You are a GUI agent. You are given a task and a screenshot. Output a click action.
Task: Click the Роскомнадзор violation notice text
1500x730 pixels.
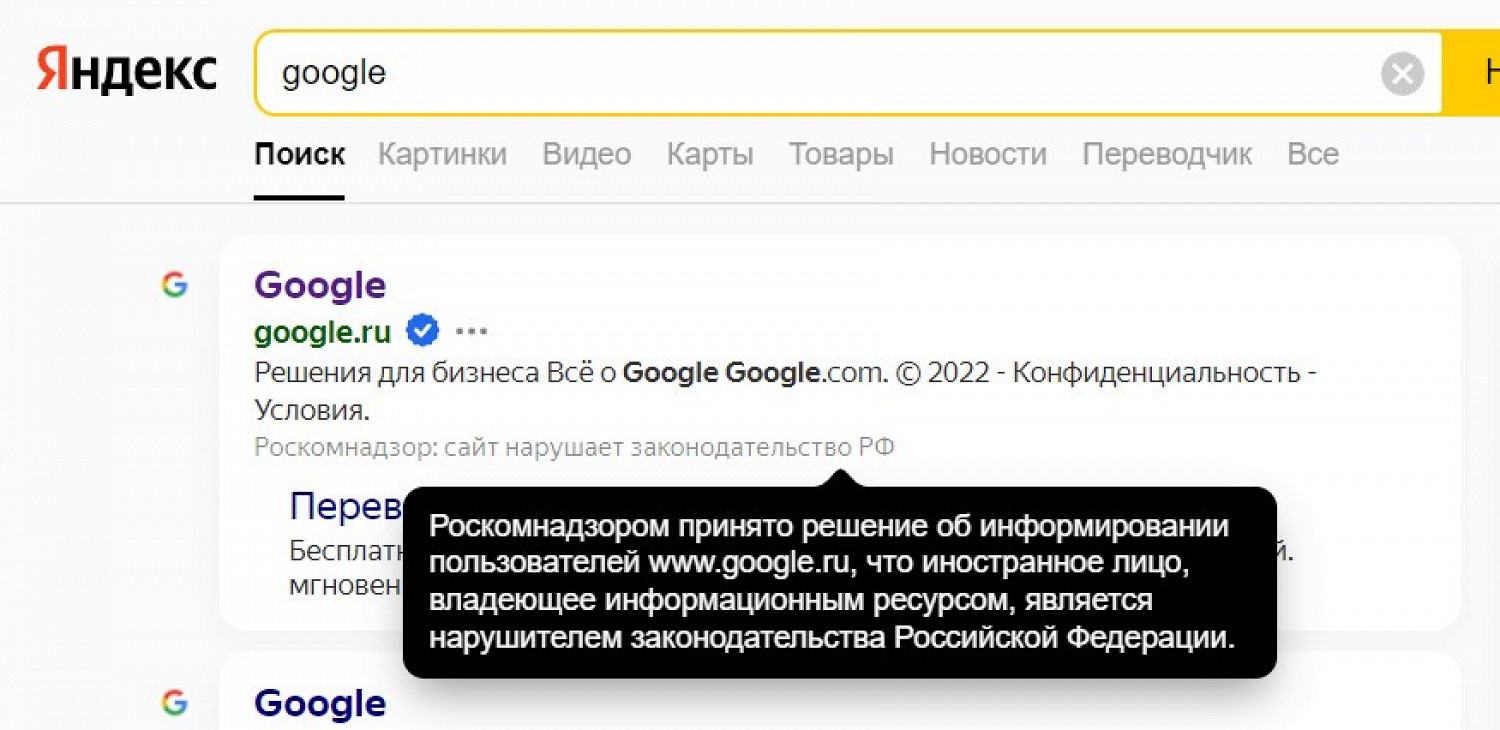pyautogui.click(x=574, y=447)
